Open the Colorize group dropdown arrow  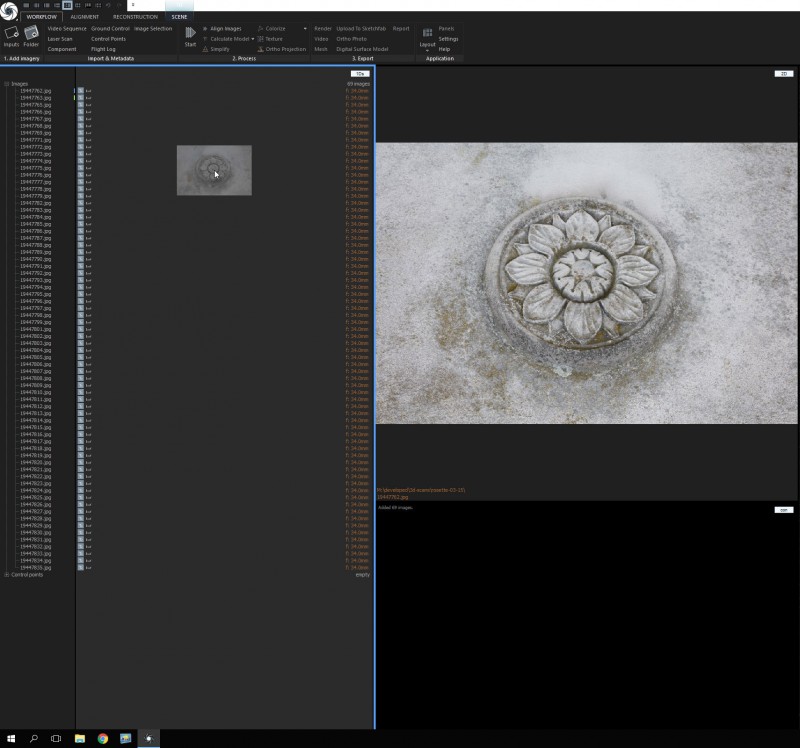coord(305,29)
